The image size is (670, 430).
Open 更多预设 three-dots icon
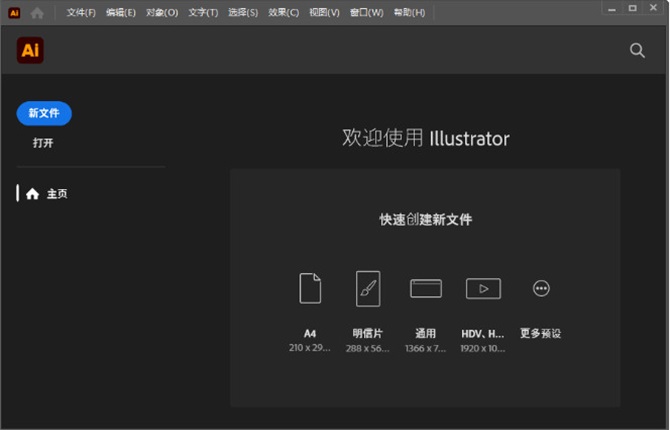(541, 289)
